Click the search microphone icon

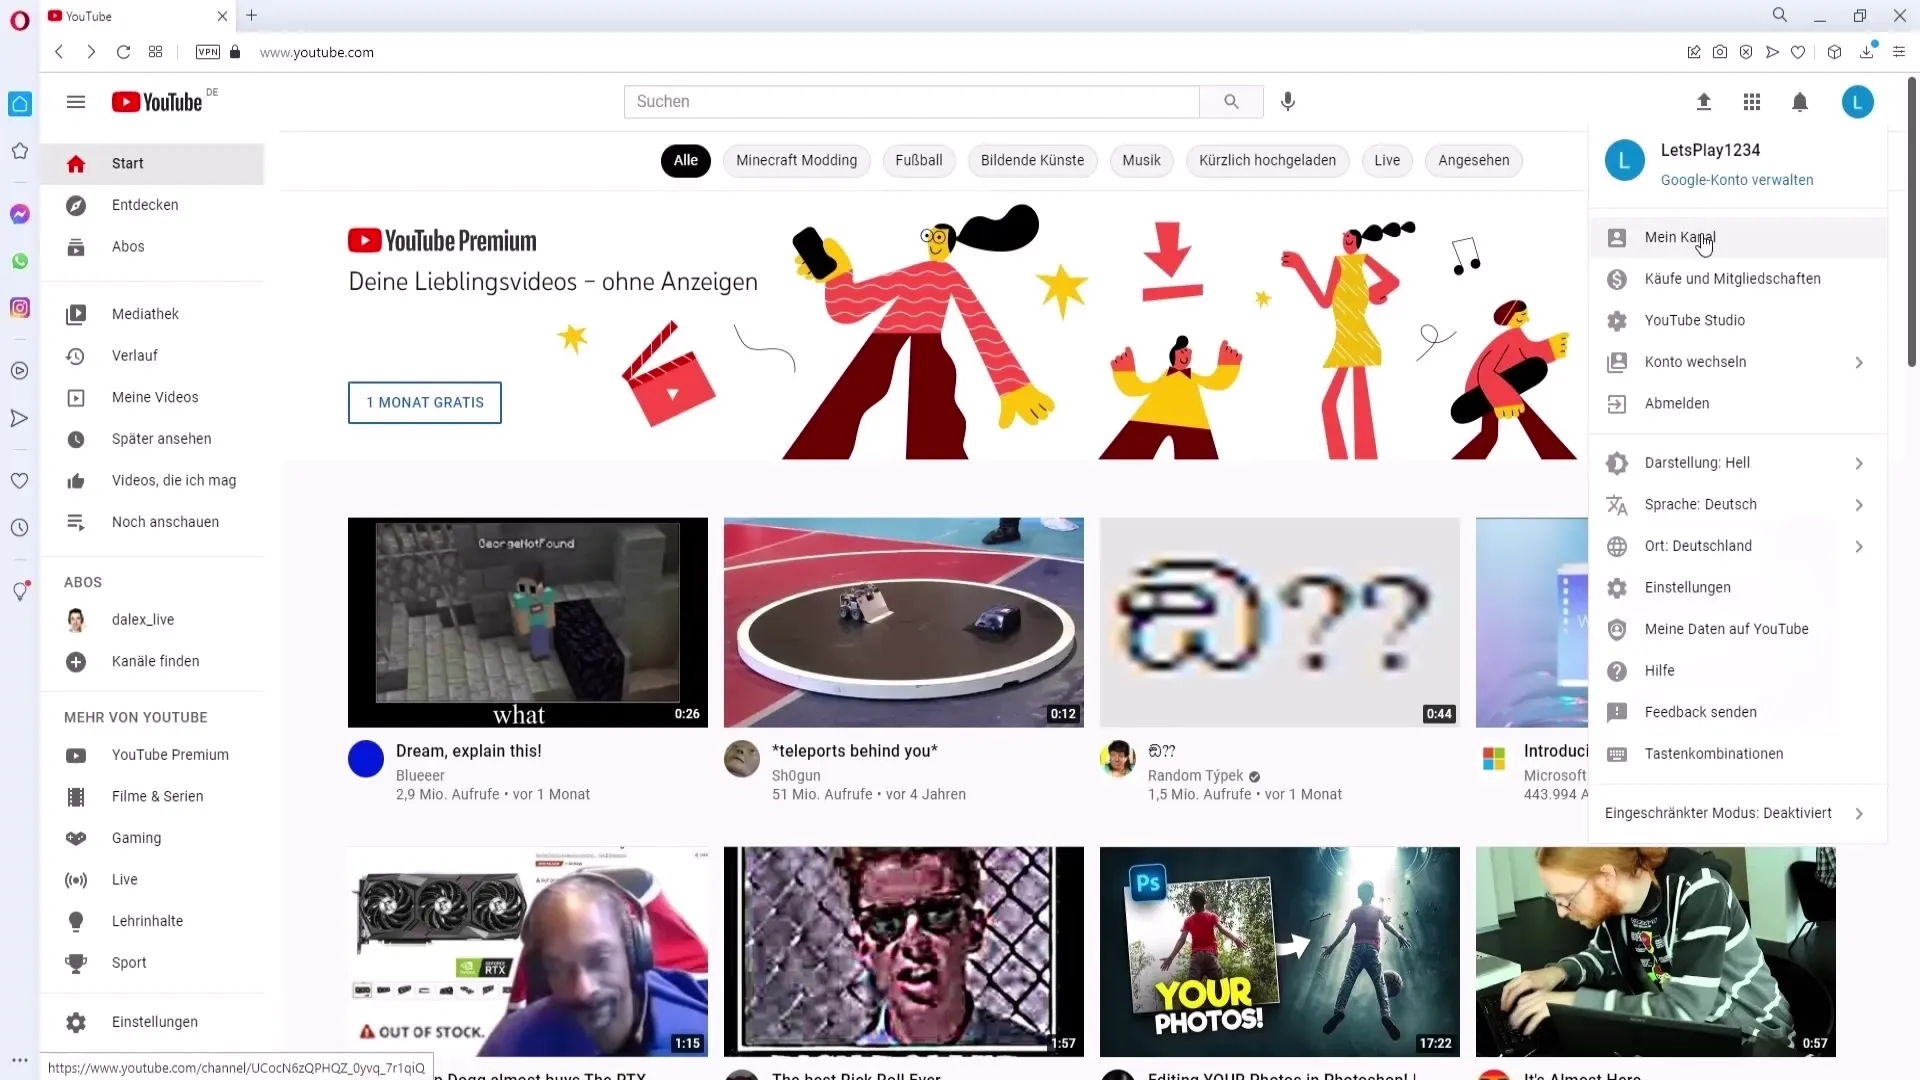tap(1288, 102)
